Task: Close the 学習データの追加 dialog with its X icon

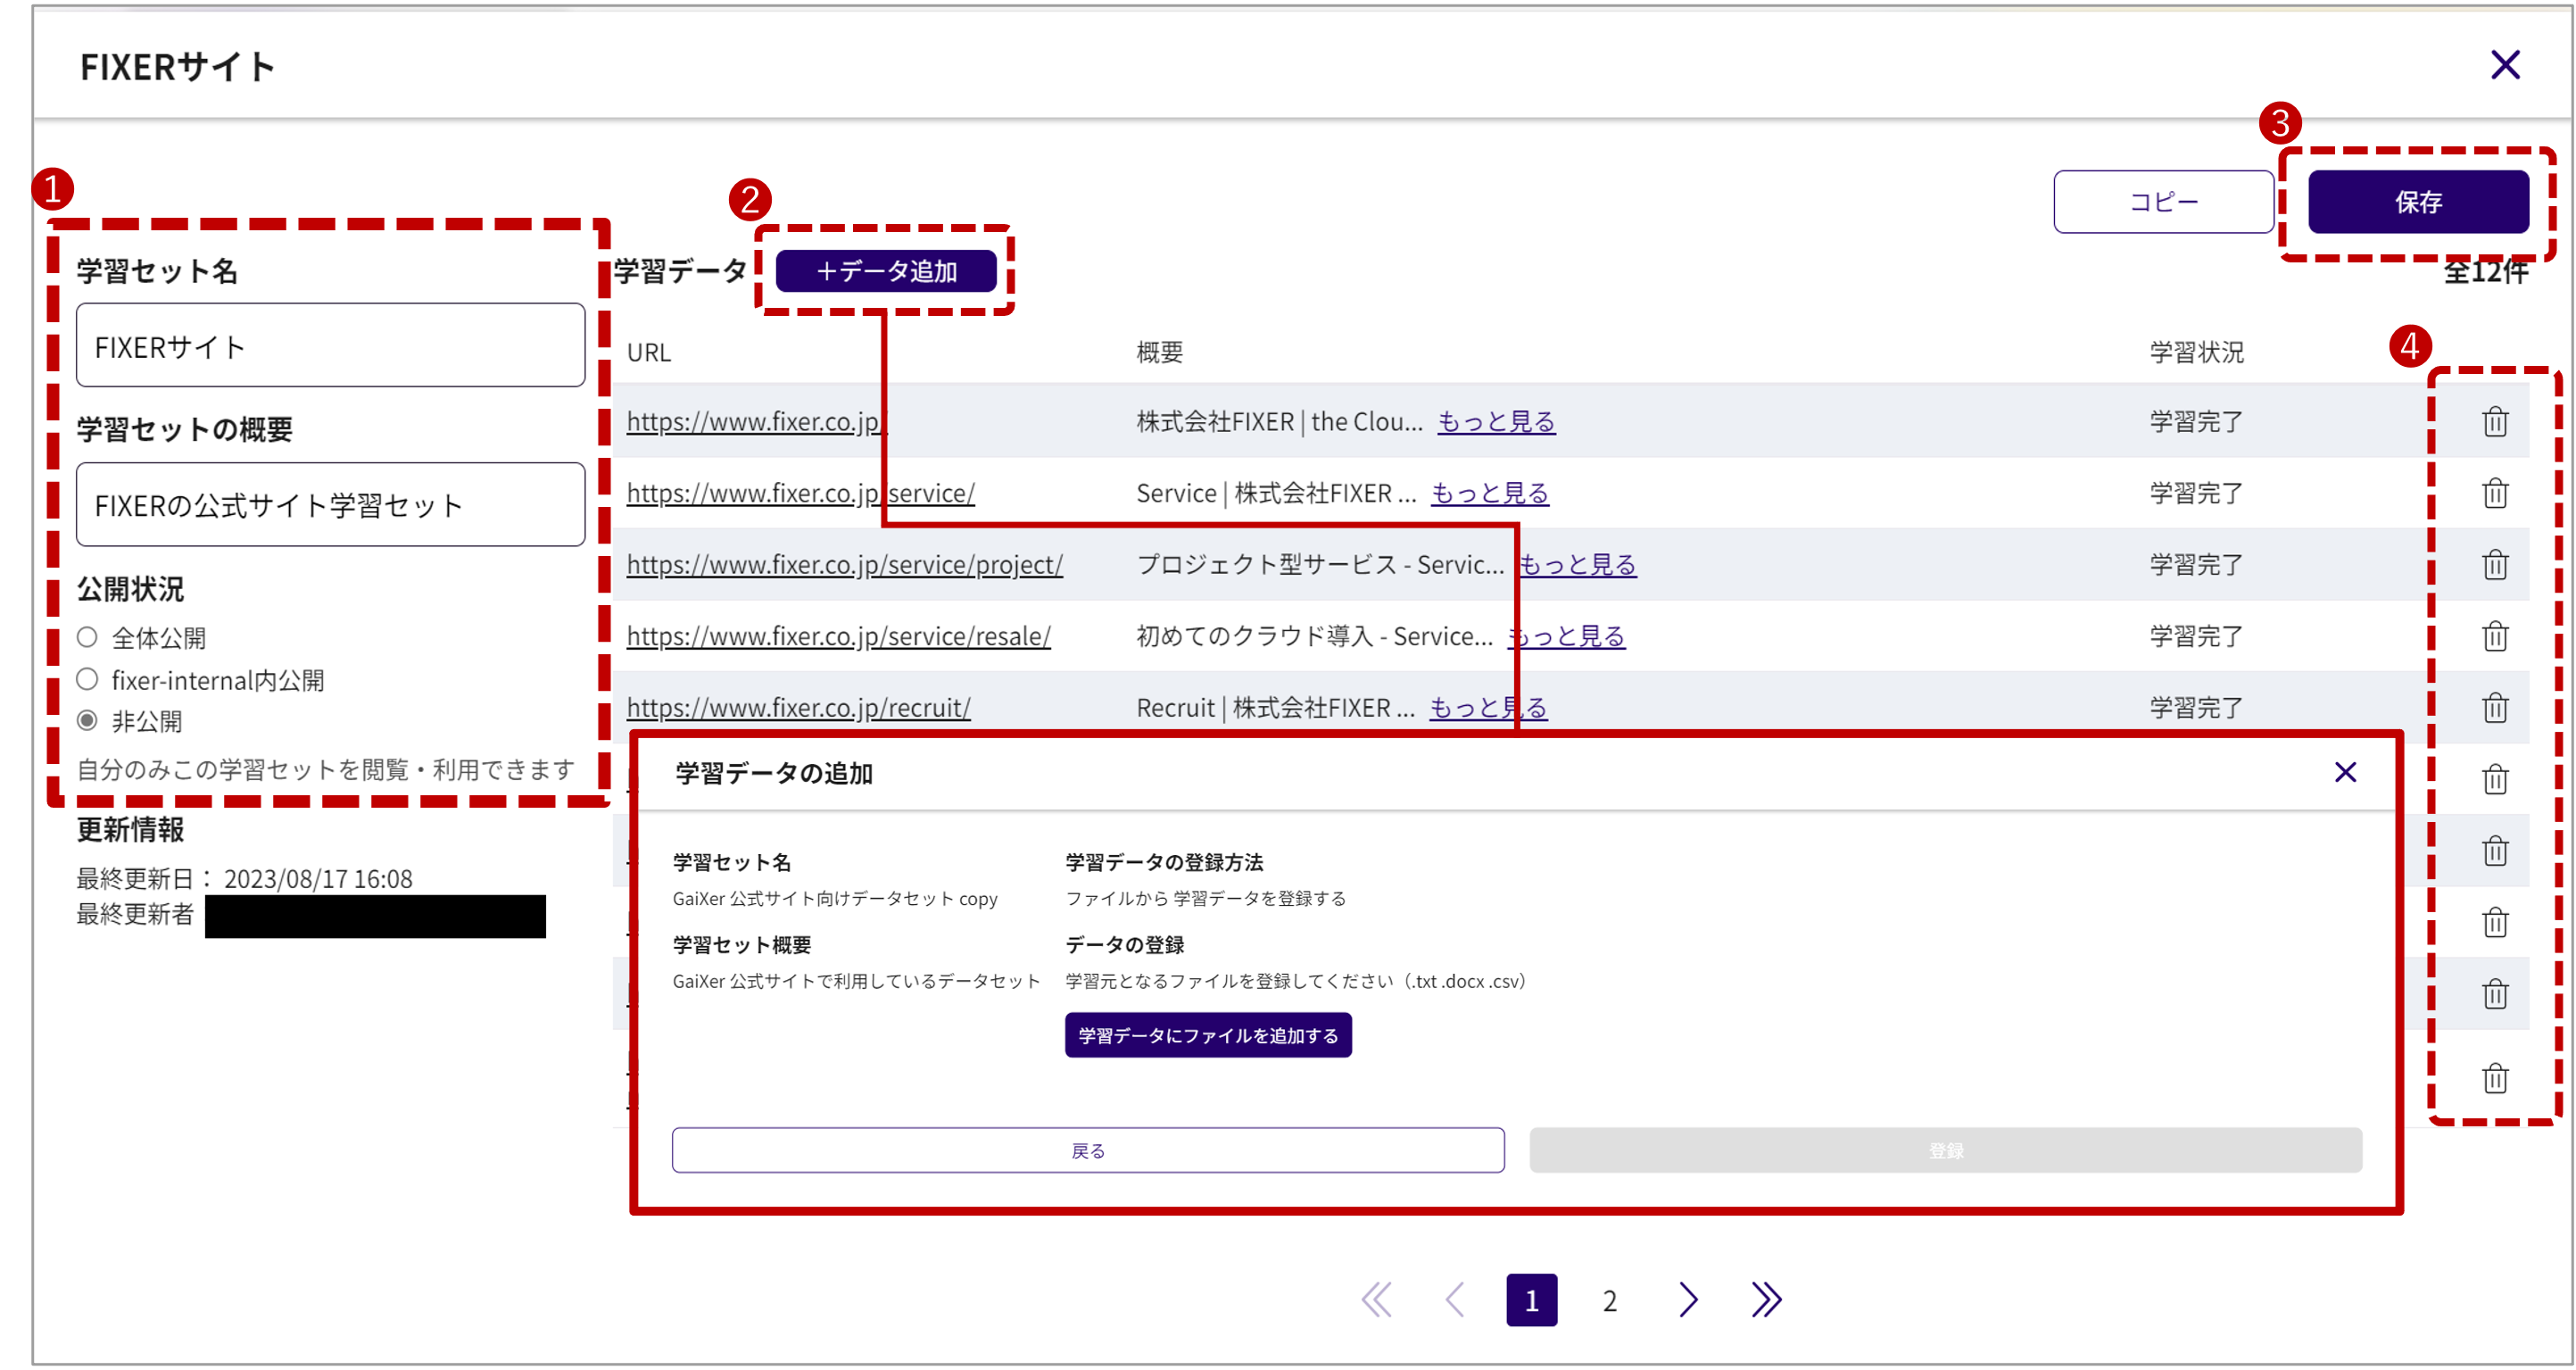Action: (2344, 772)
